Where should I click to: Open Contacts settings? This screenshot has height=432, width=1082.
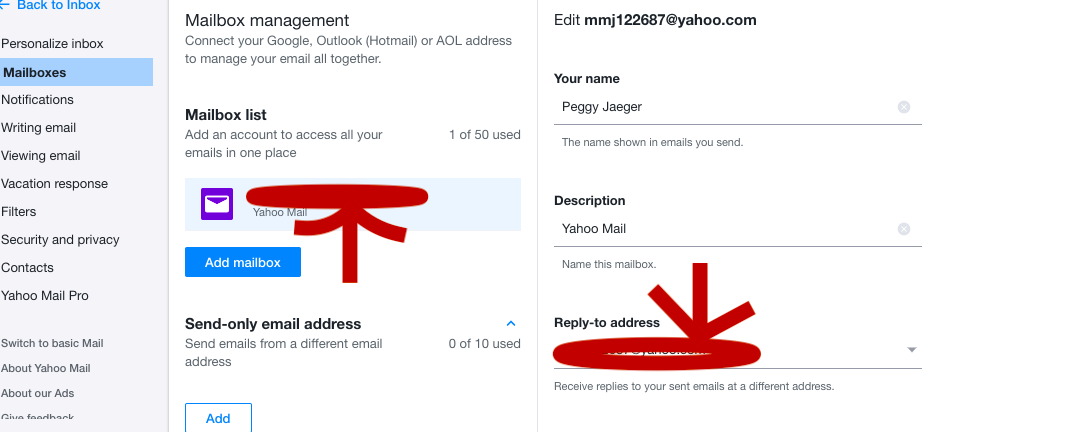pyautogui.click(x=28, y=268)
